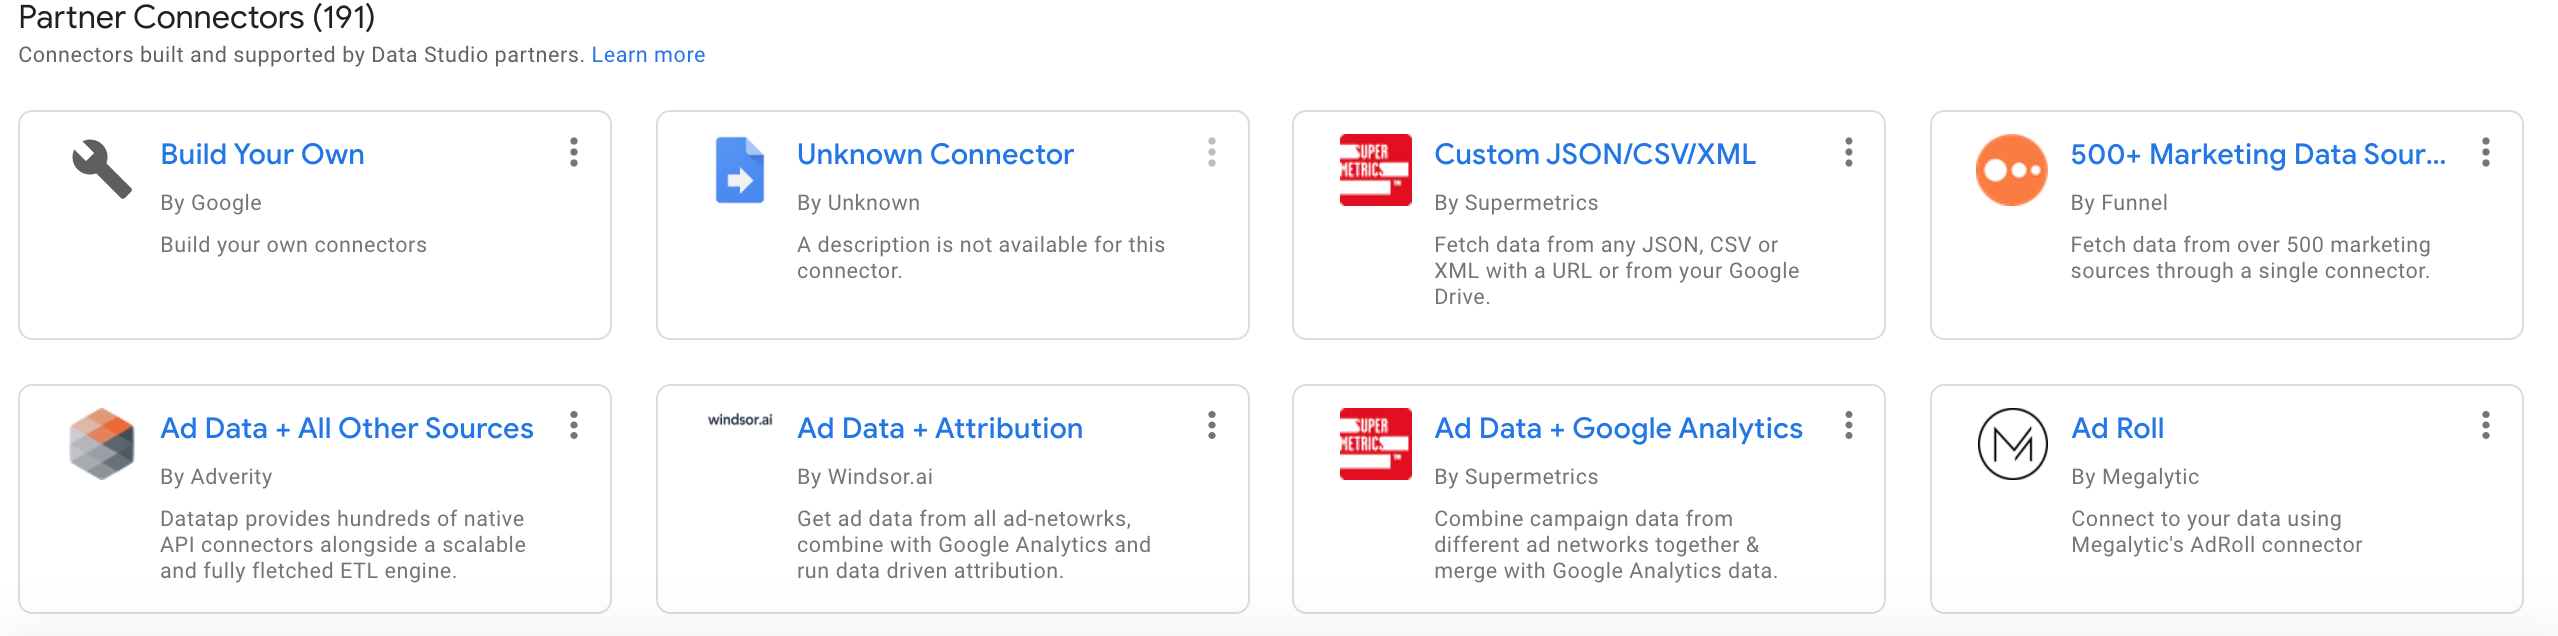2558x636 pixels.
Task: Select the Unknown Connector title
Action: point(935,154)
